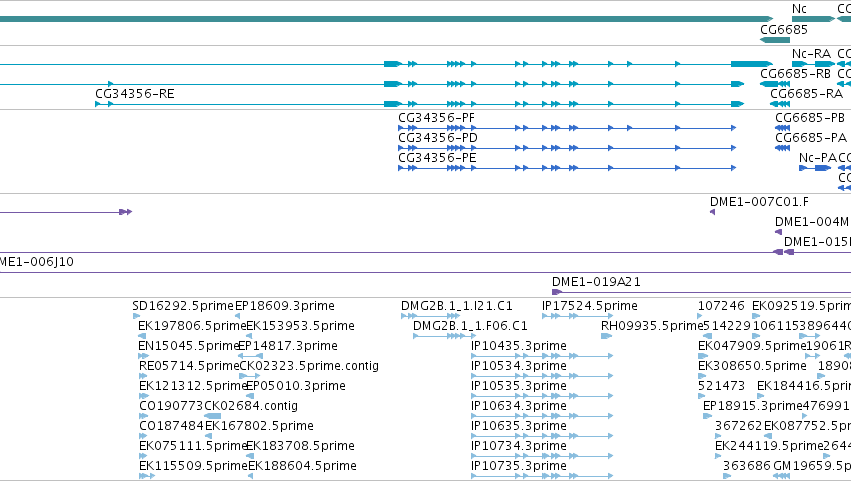Viewport: 851px width, 481px height.
Task: Click EK115509.5prime label
Action: click(x=193, y=466)
